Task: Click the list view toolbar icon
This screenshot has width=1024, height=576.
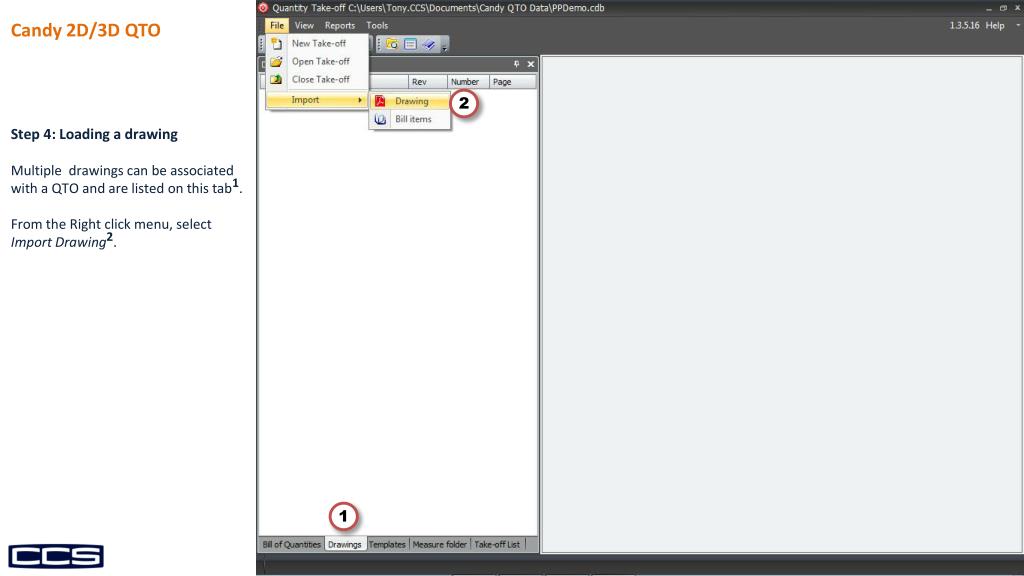Action: 410,44
